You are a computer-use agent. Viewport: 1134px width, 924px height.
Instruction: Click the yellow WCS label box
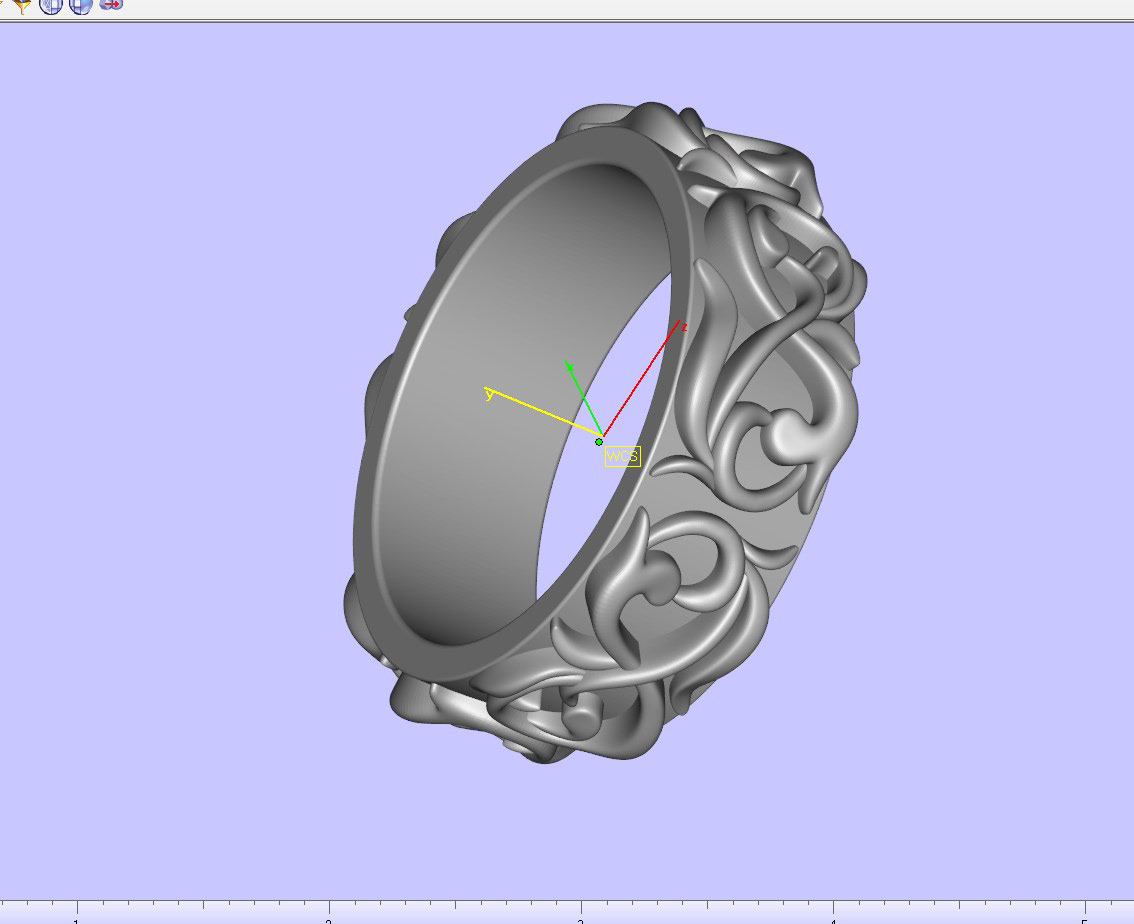[623, 456]
